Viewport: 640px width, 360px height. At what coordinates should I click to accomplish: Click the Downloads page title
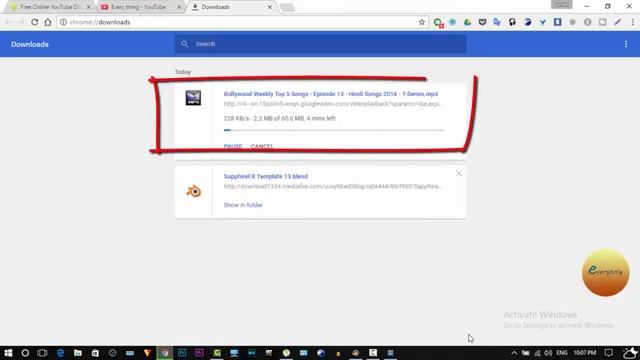pyautogui.click(x=30, y=44)
